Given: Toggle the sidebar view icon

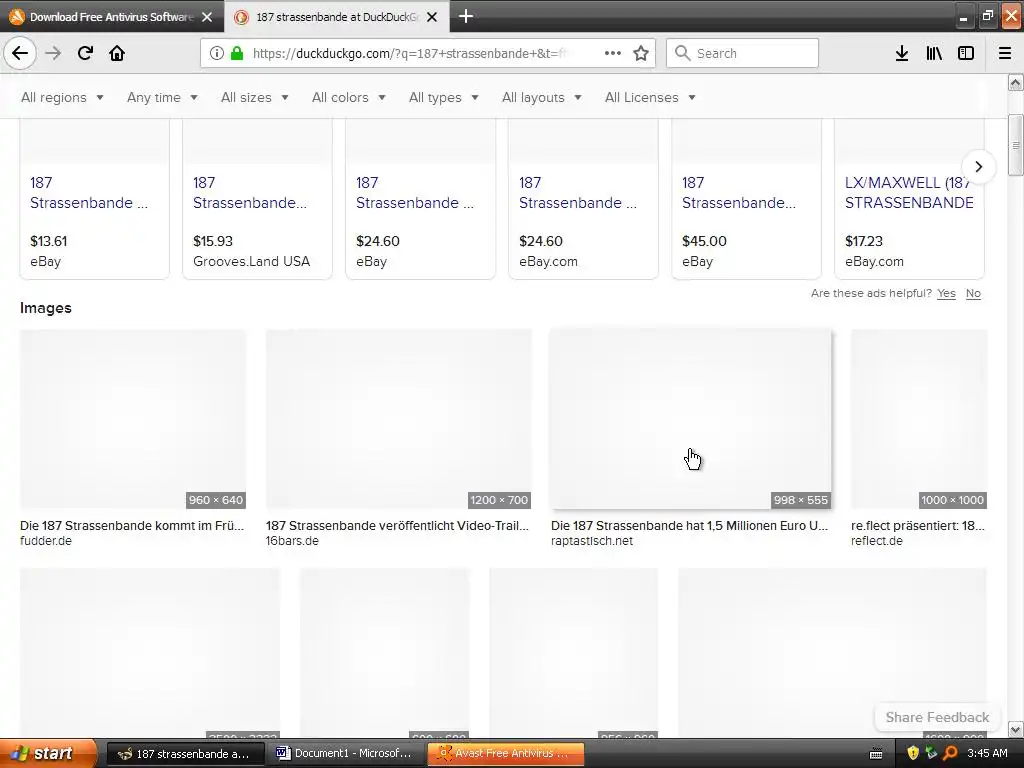Looking at the screenshot, I should click(966, 53).
